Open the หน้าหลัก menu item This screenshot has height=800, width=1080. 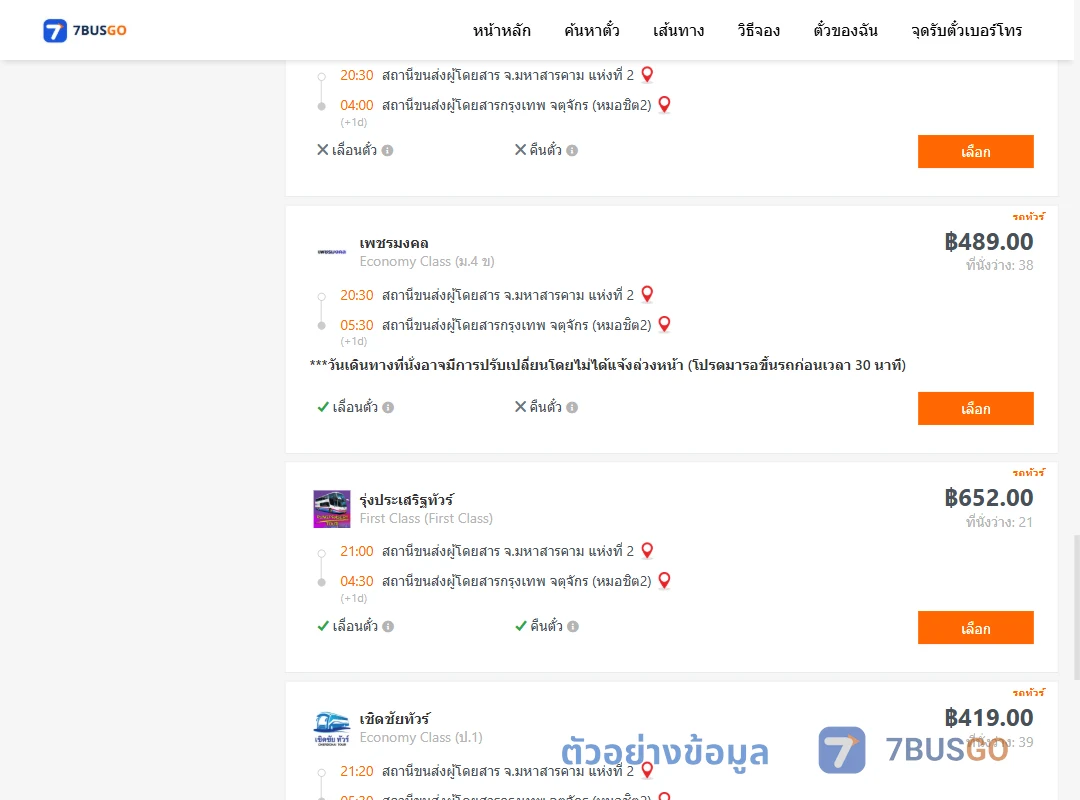501,30
